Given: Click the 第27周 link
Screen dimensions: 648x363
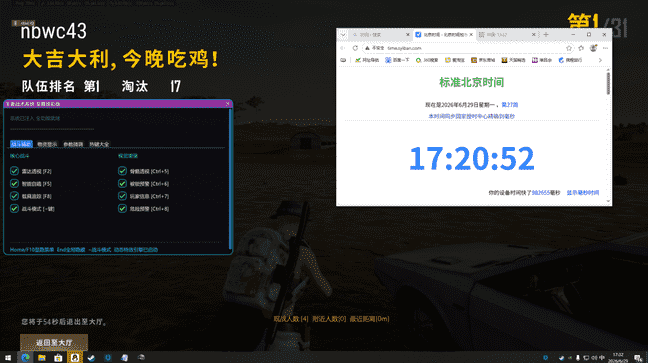Looking at the screenshot, I should 510,105.
